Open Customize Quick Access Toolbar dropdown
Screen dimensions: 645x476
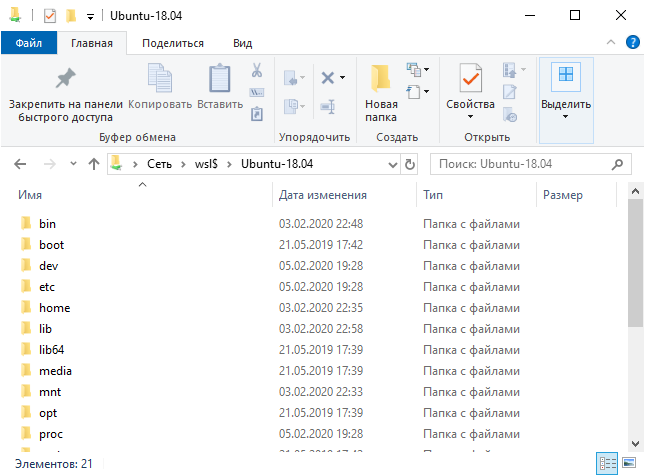pyautogui.click(x=90, y=17)
